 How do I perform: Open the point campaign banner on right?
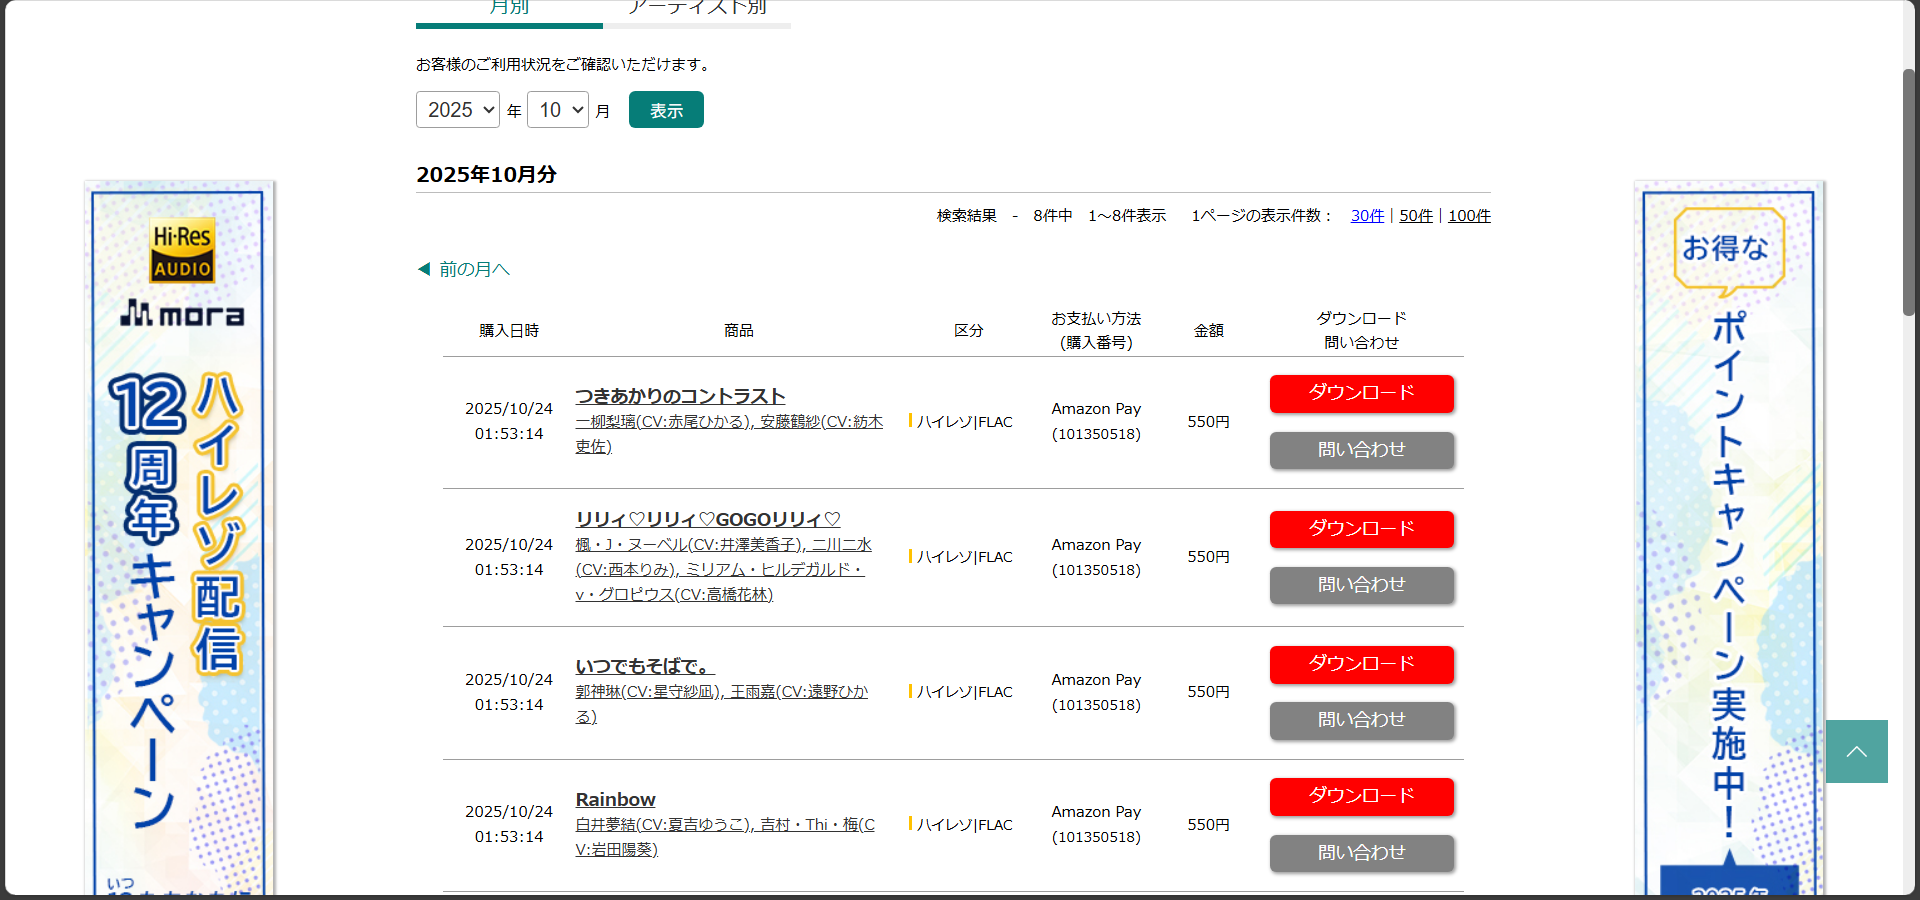(x=1729, y=540)
